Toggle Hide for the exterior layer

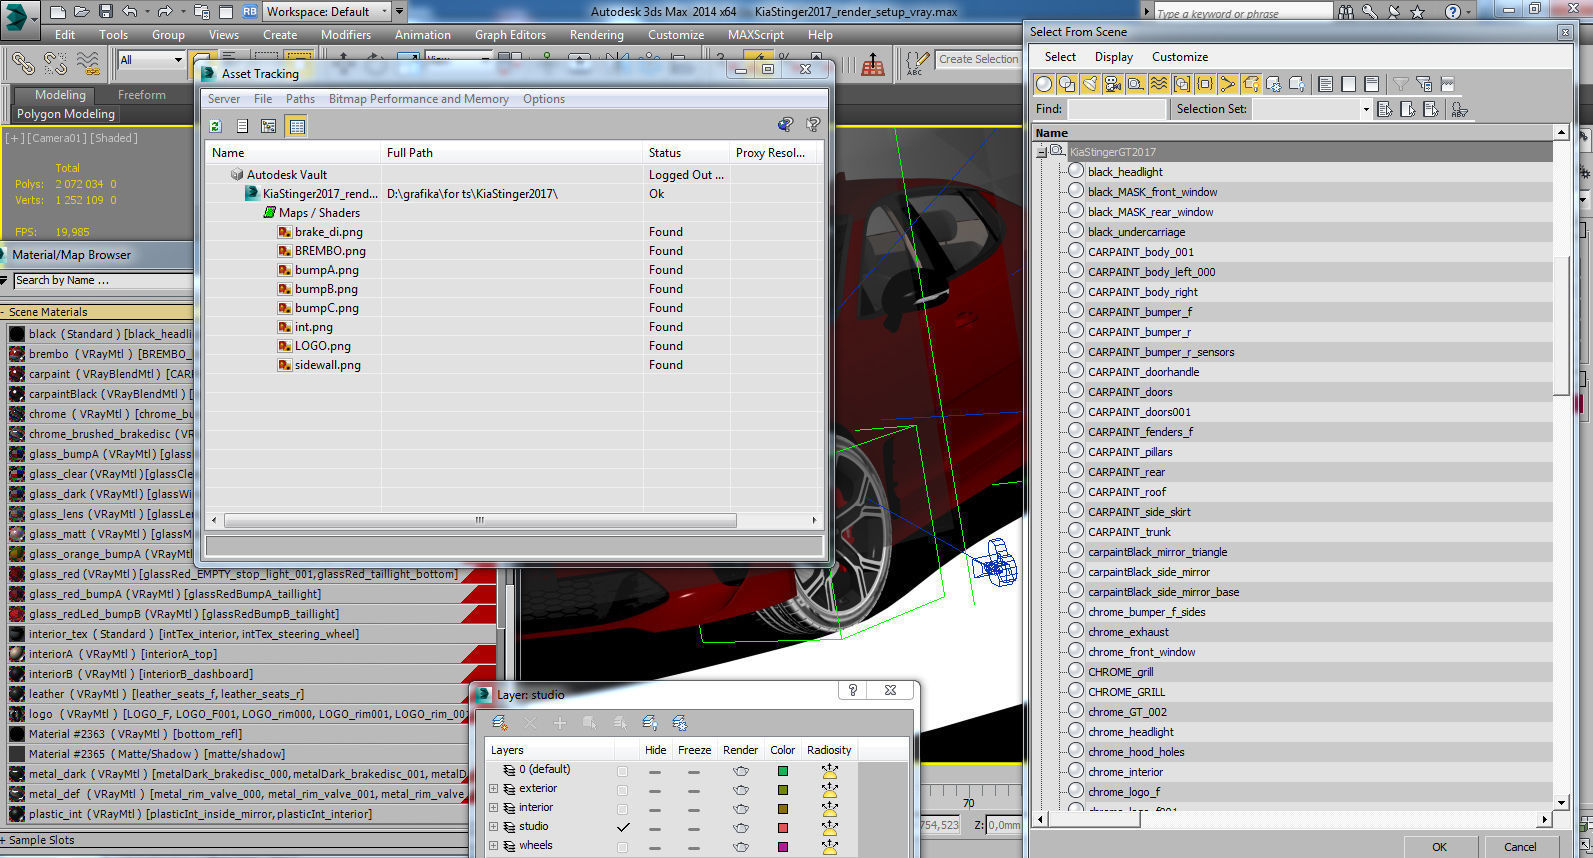click(x=654, y=790)
